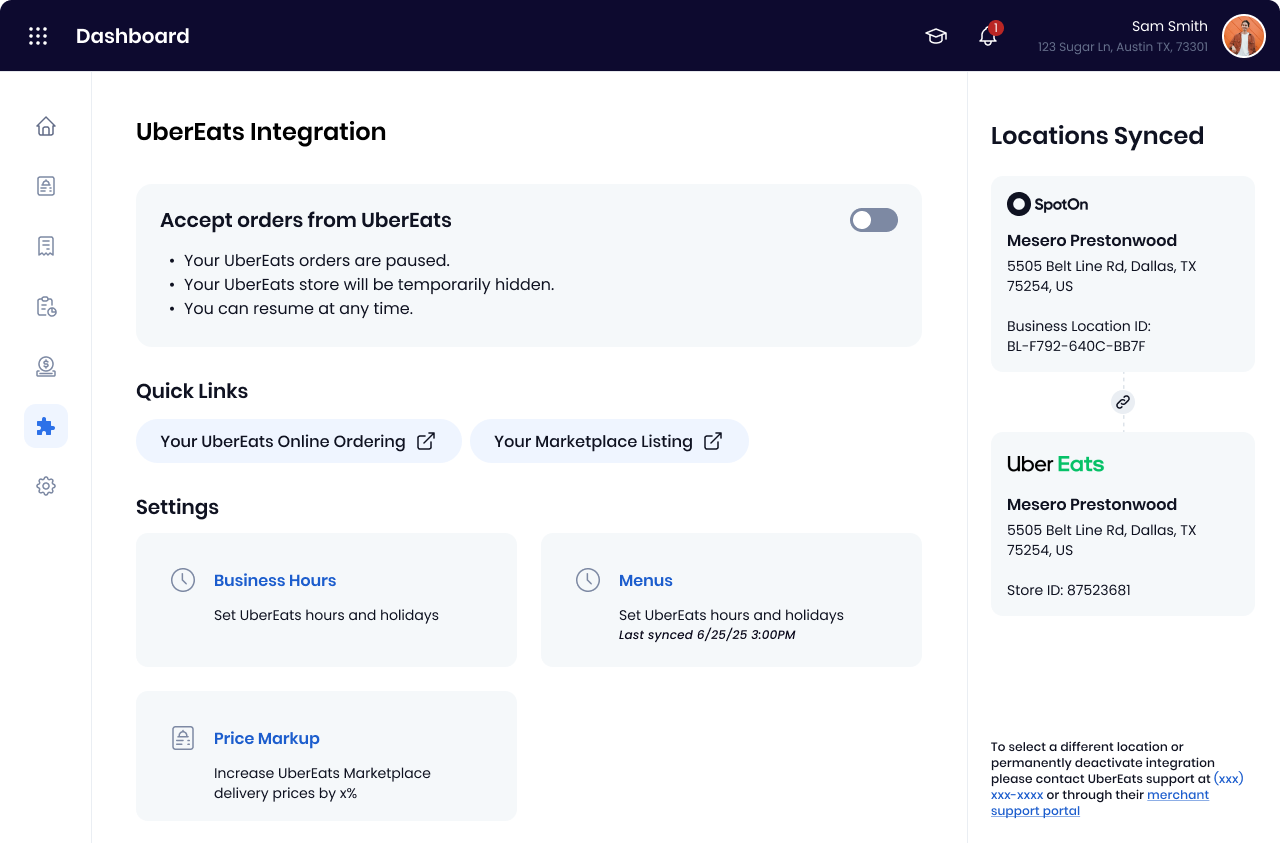Go to Home in the sidebar
This screenshot has height=843, width=1280.
coord(46,126)
